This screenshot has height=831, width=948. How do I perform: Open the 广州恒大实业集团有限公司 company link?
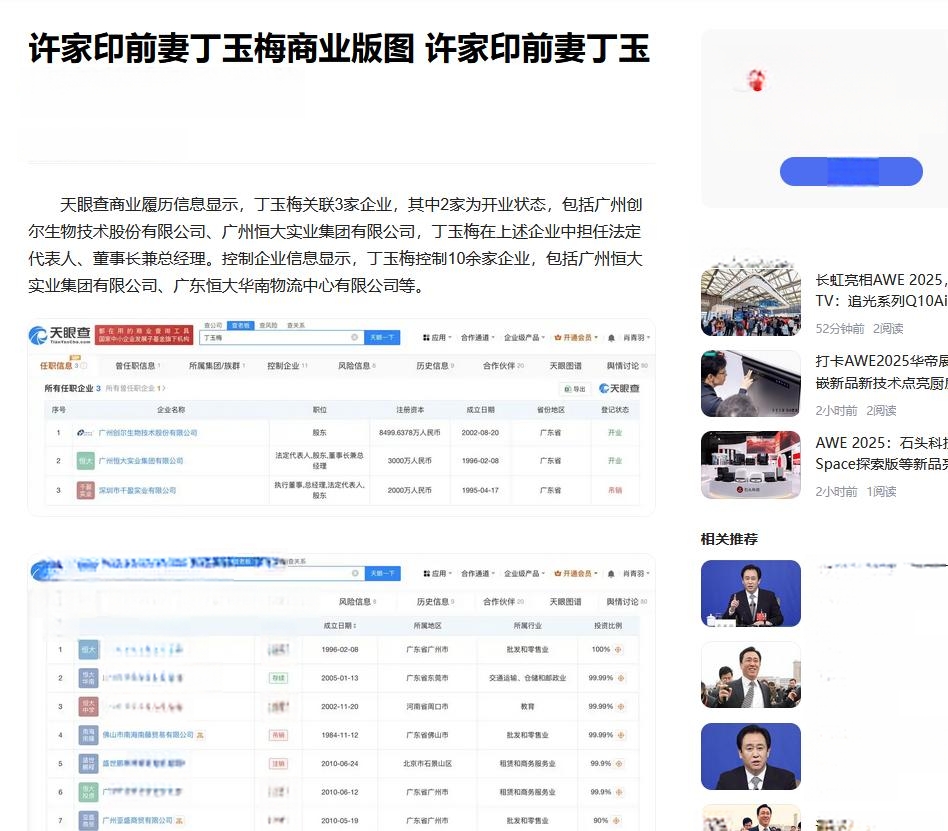click(141, 461)
